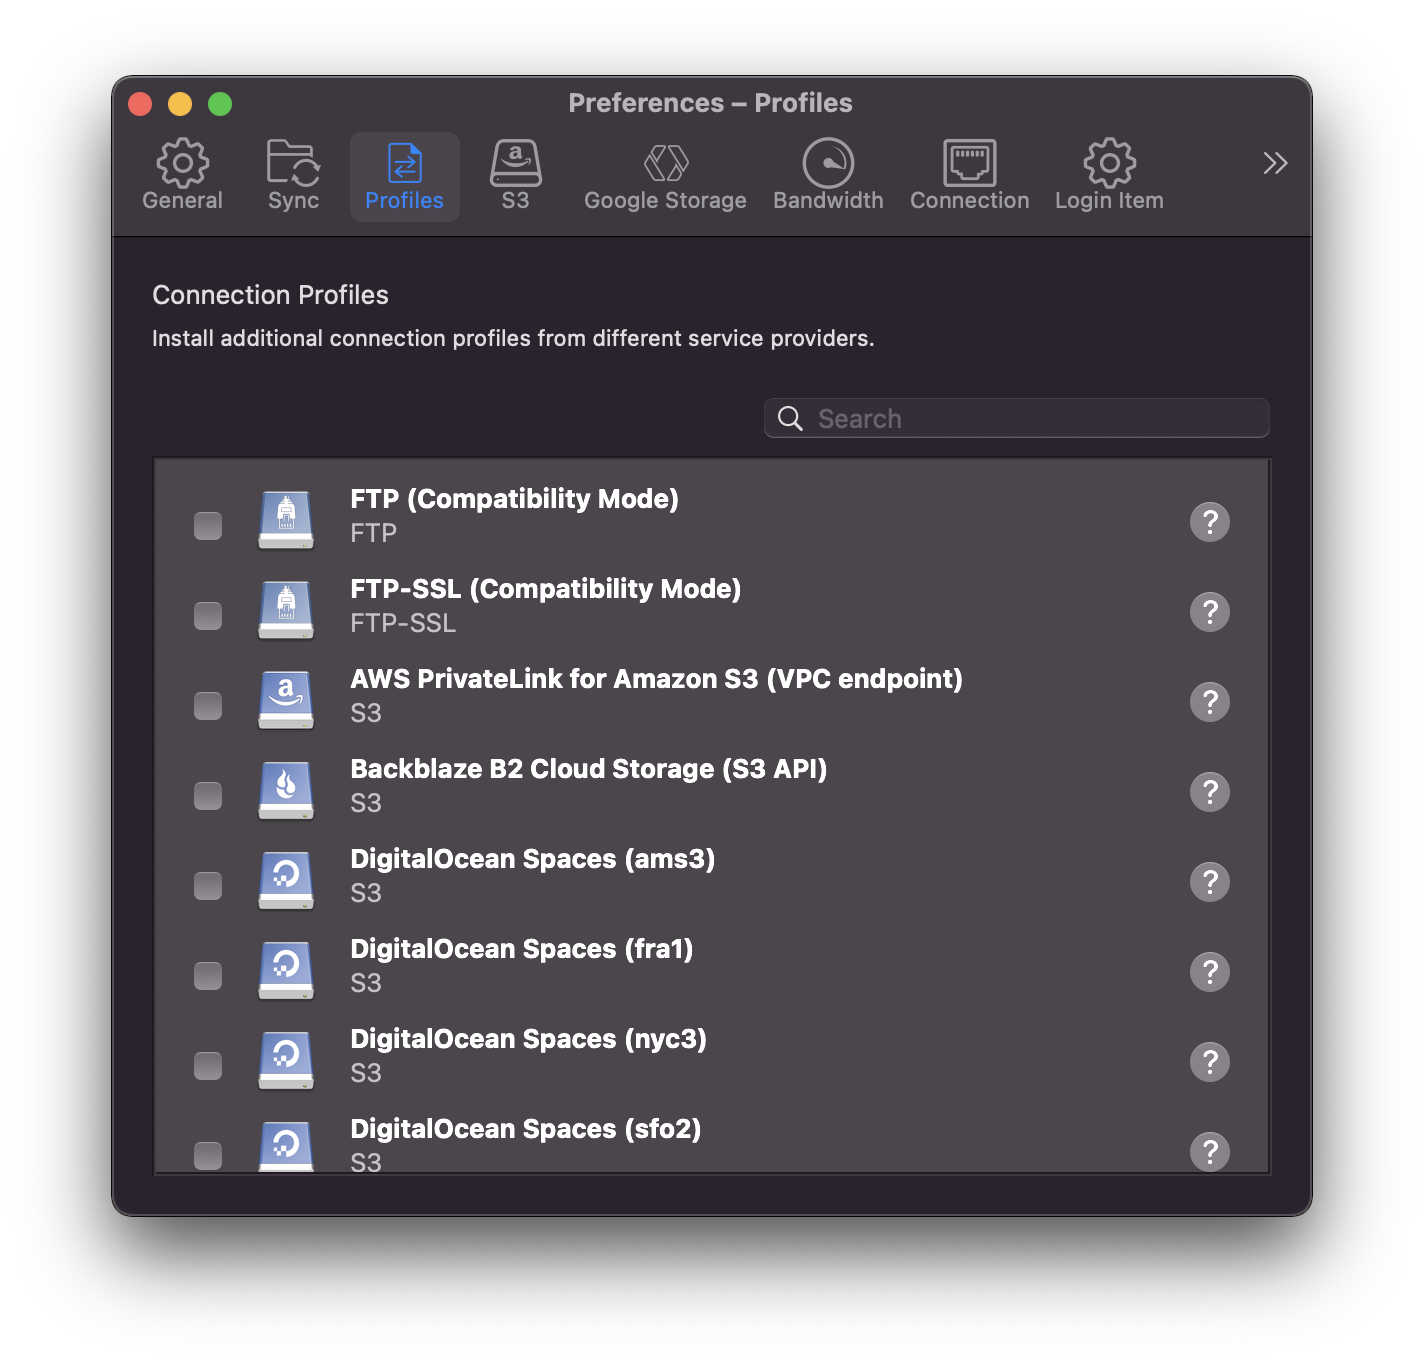Viewport: 1424px width, 1364px height.
Task: Open help for Backblaze B2 Cloud Storage
Action: point(1210,792)
